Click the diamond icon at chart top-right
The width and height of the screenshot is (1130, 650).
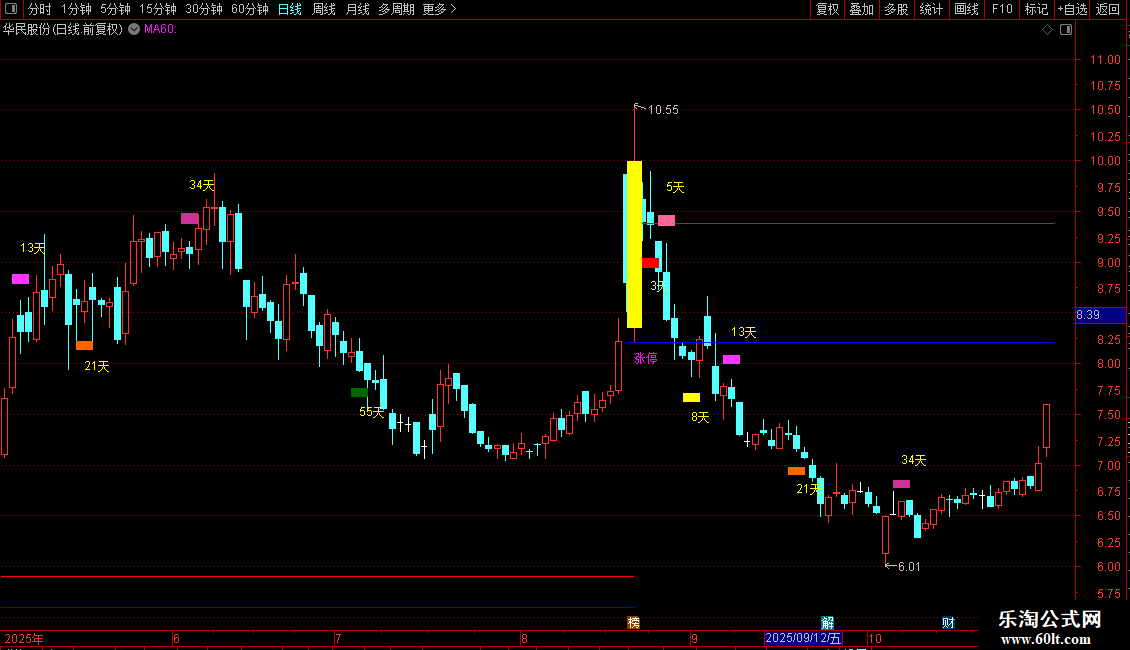(x=1048, y=30)
